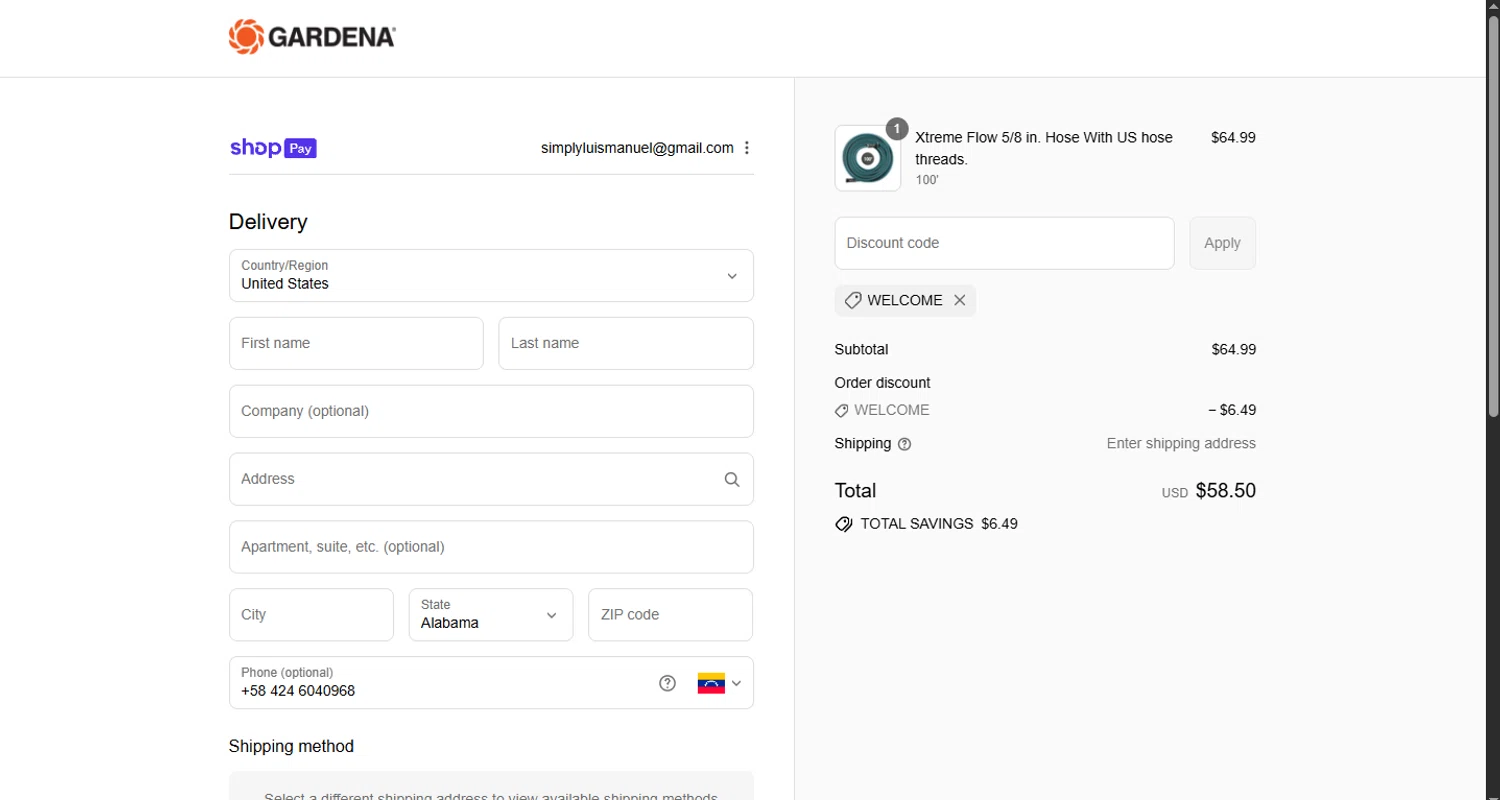
Task: Show phone number help question mark
Action: 667,683
